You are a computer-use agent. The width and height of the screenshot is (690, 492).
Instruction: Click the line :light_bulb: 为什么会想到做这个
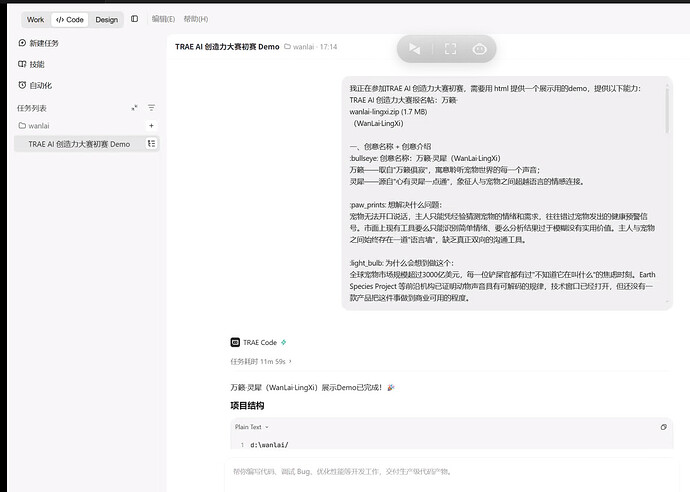(x=401, y=263)
